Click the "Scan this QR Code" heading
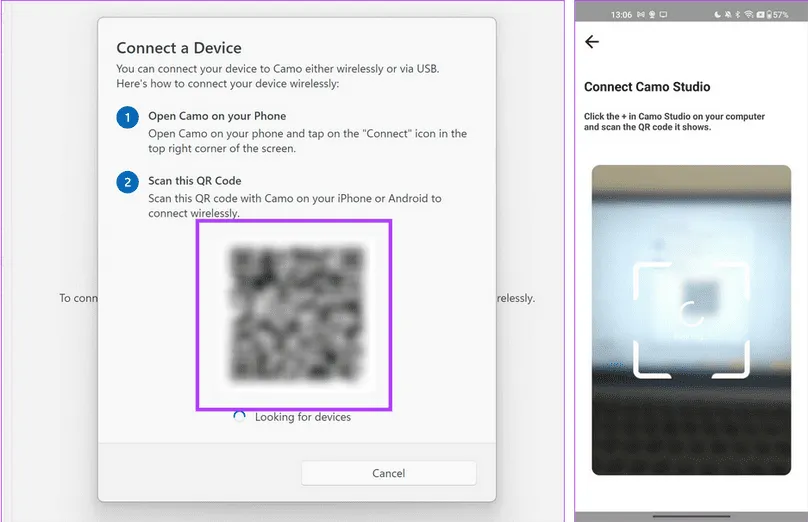This screenshot has width=808, height=522. click(x=195, y=181)
